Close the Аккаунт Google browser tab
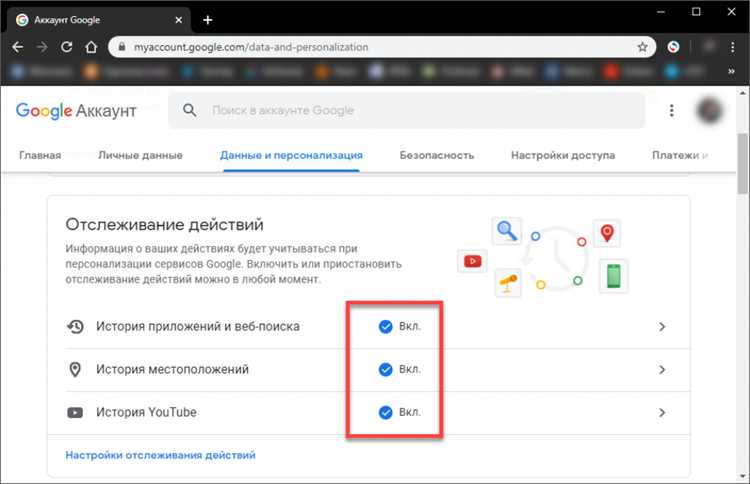Screen dimensions: 750x484 178,20
